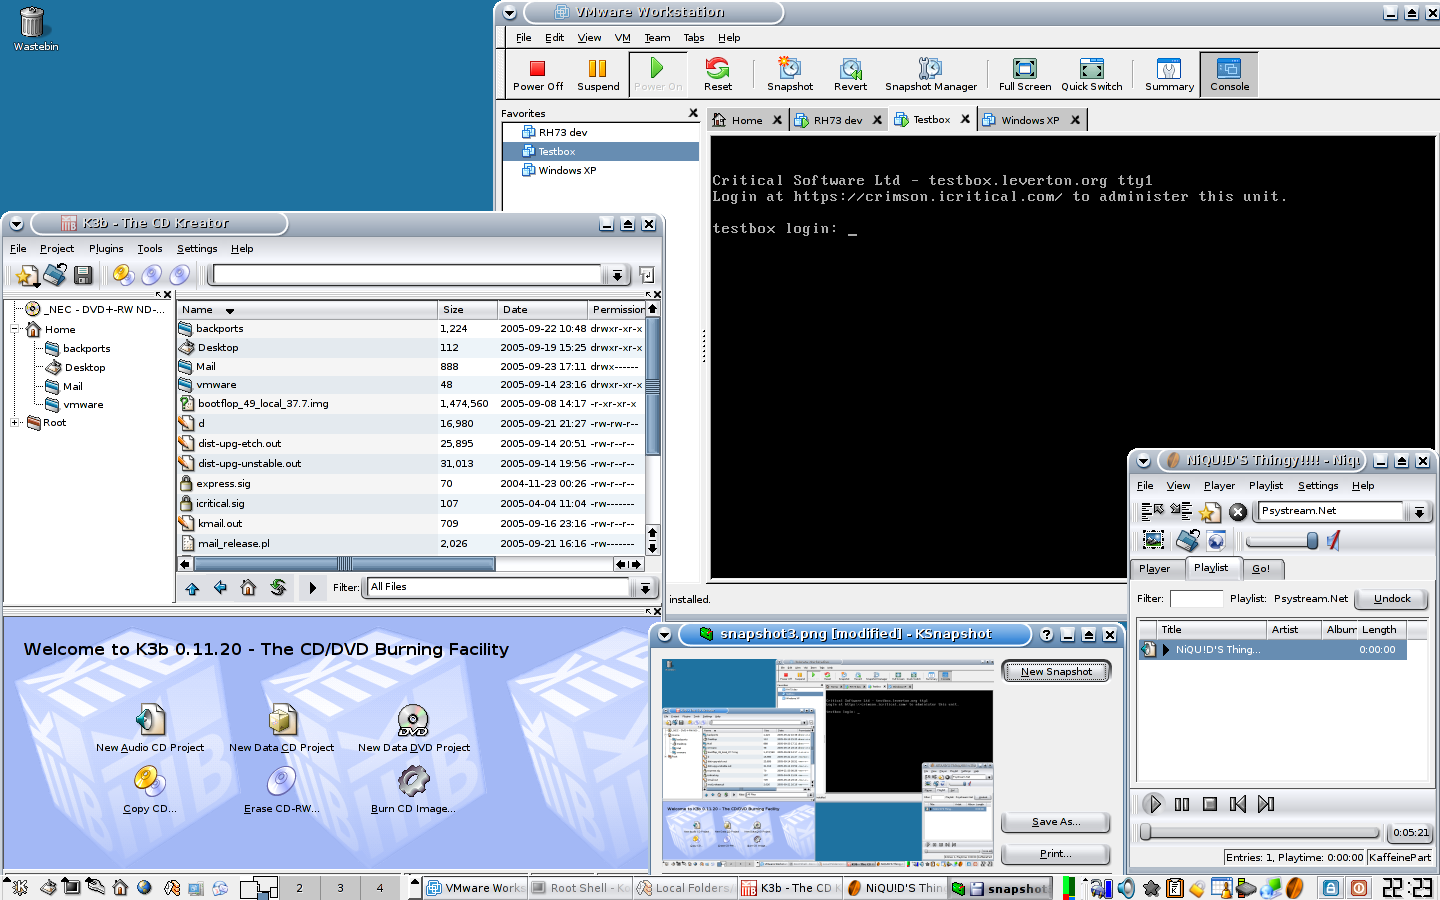The width and height of the screenshot is (1440, 900).
Task: Click the Print button in KSnapshot
Action: click(x=1056, y=854)
